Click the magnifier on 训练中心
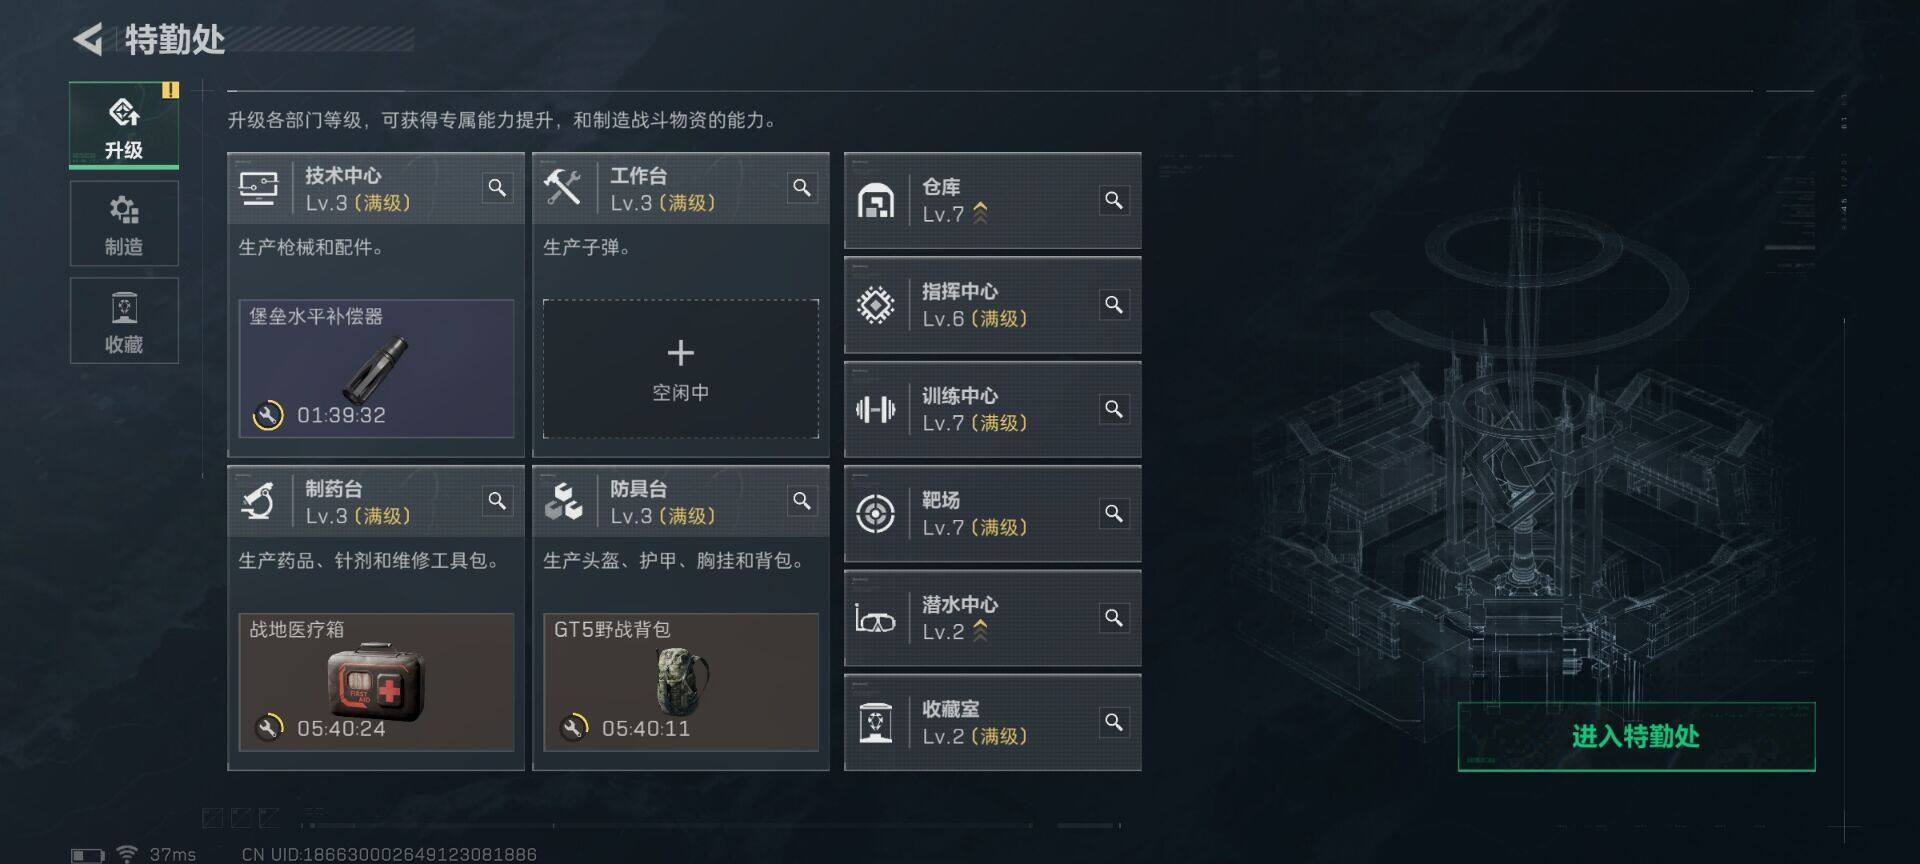 [x=1113, y=409]
